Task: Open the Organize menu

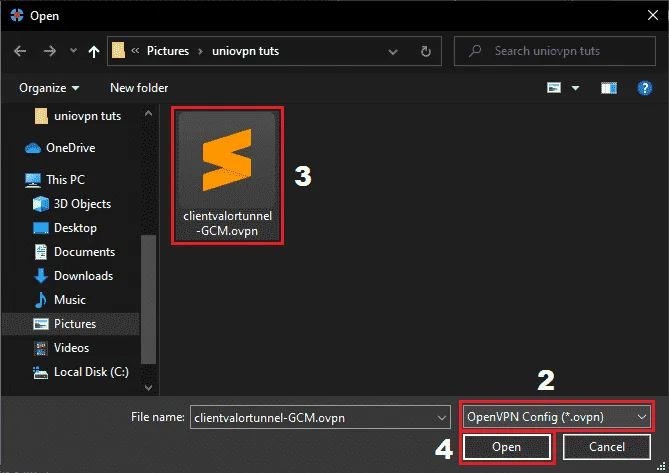Action: pyautogui.click(x=49, y=88)
